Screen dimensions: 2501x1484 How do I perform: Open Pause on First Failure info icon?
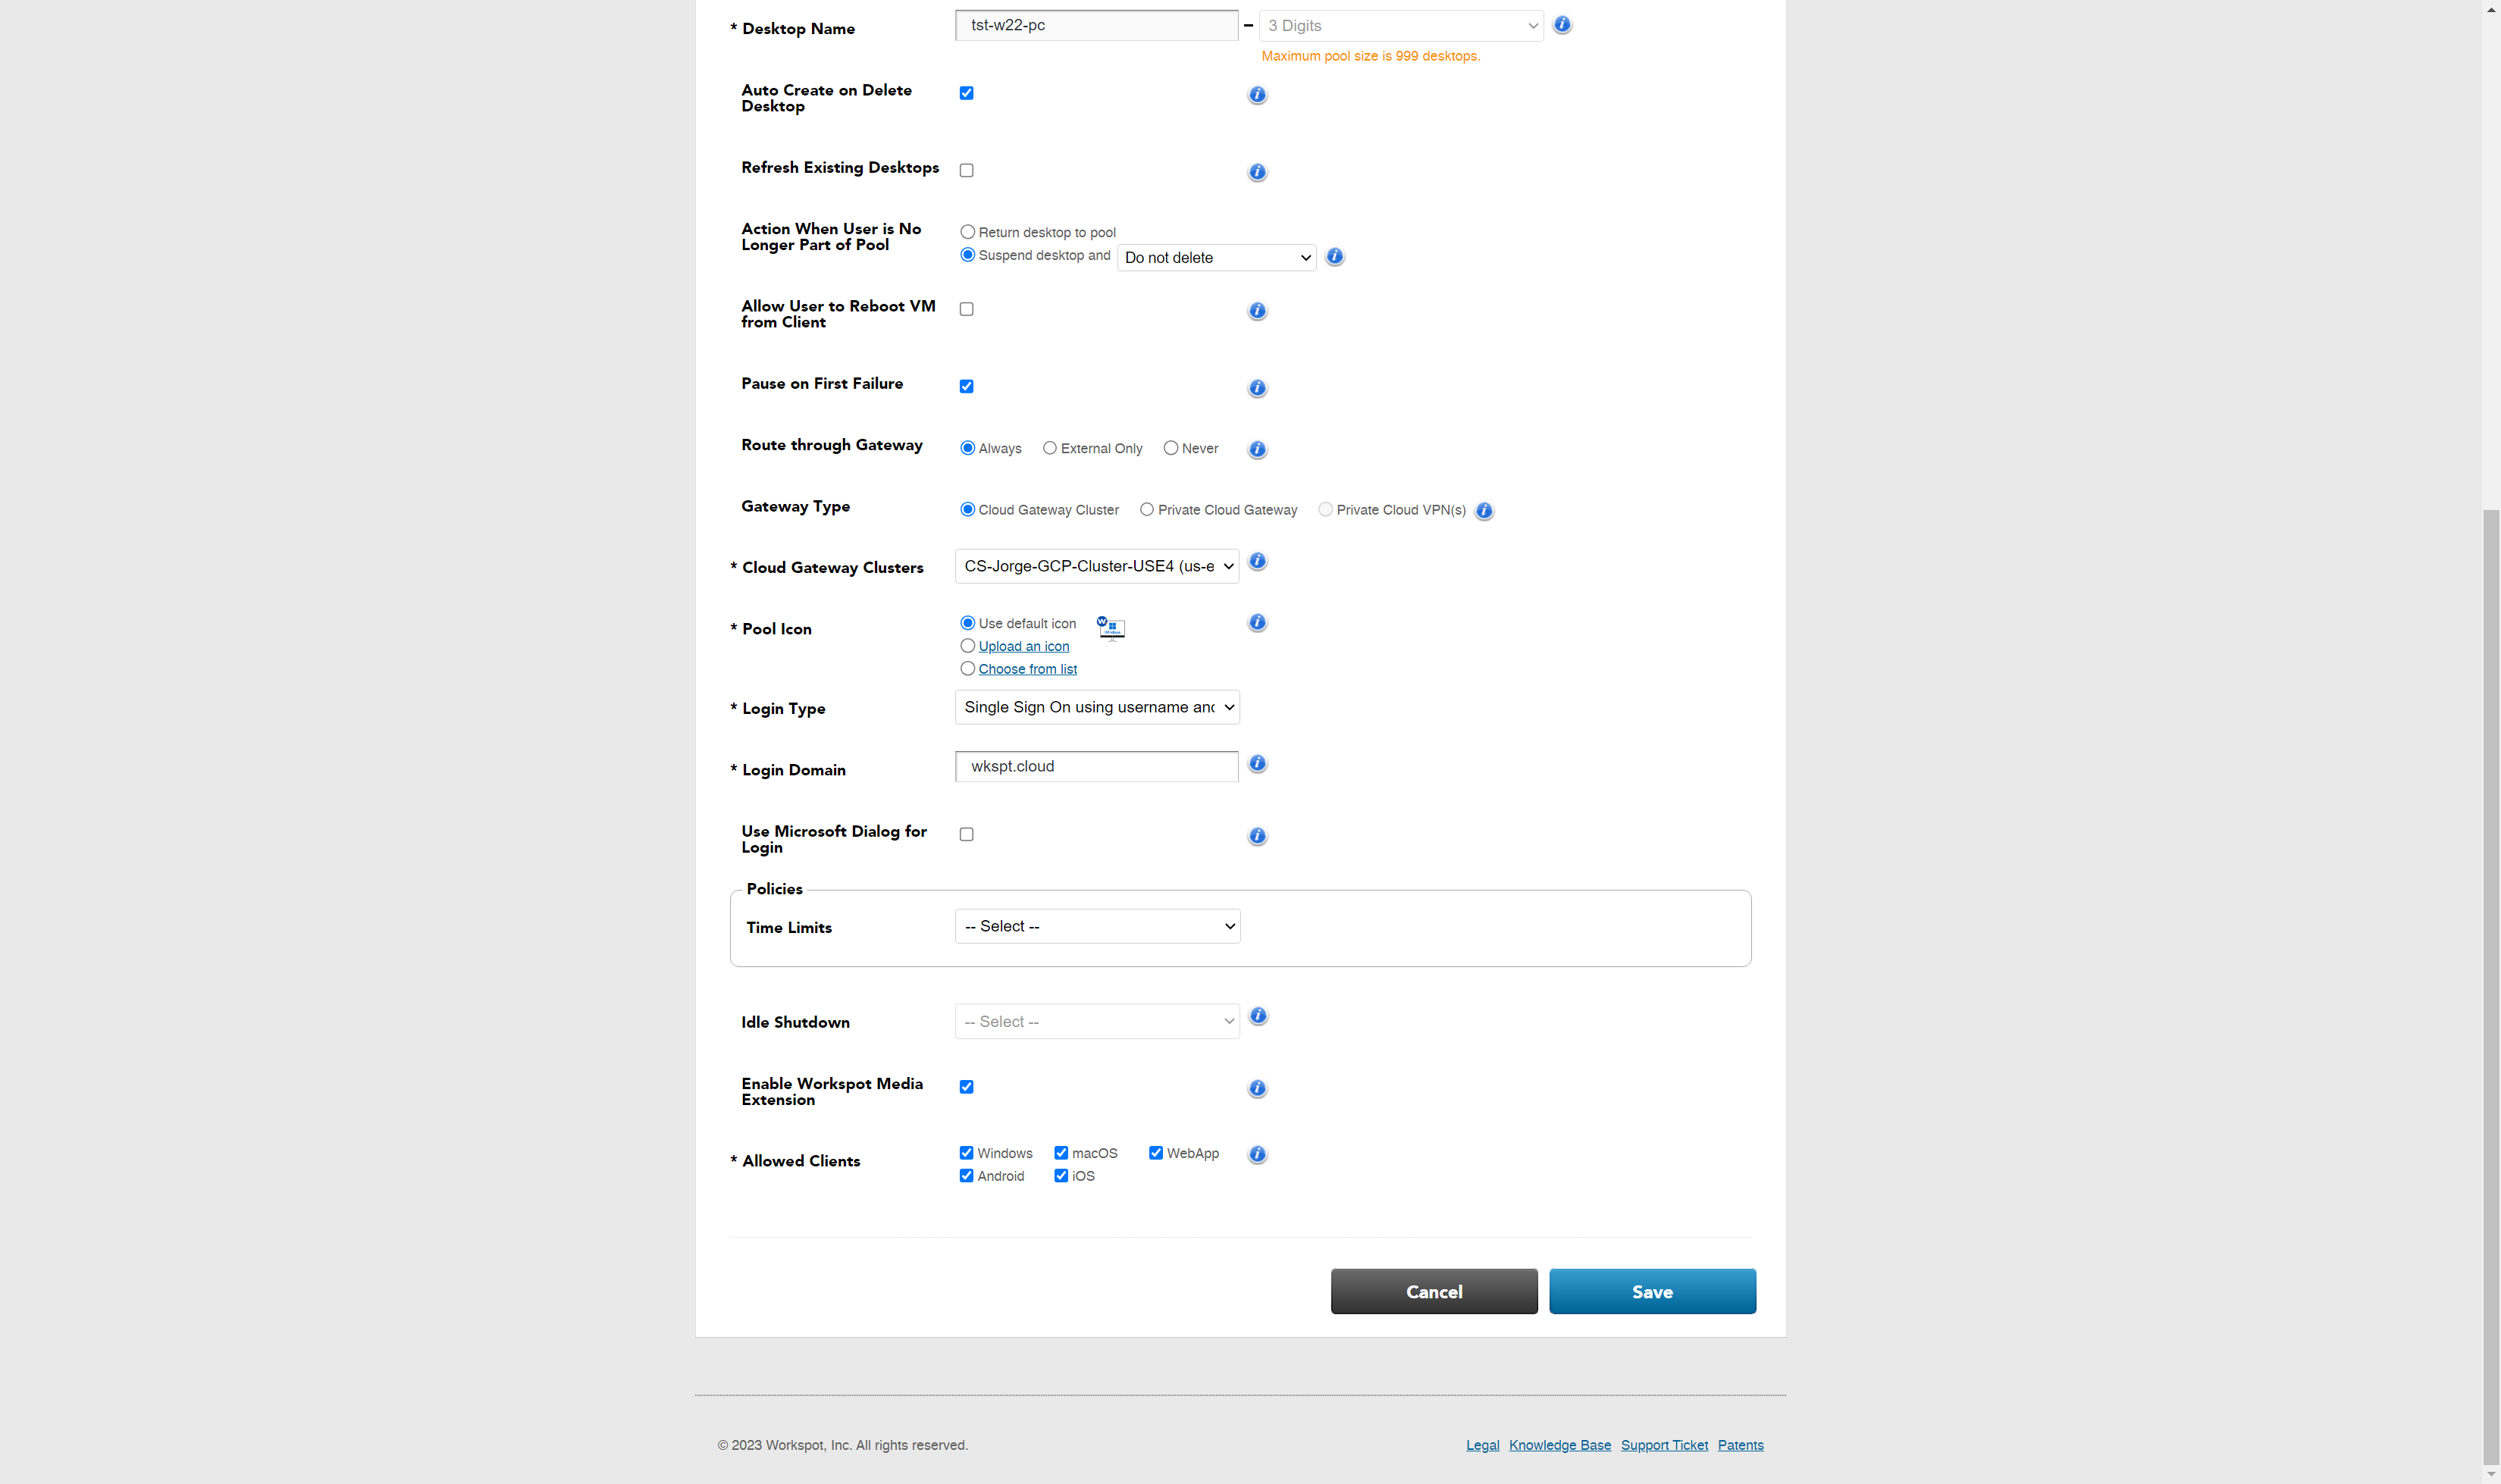tap(1257, 388)
